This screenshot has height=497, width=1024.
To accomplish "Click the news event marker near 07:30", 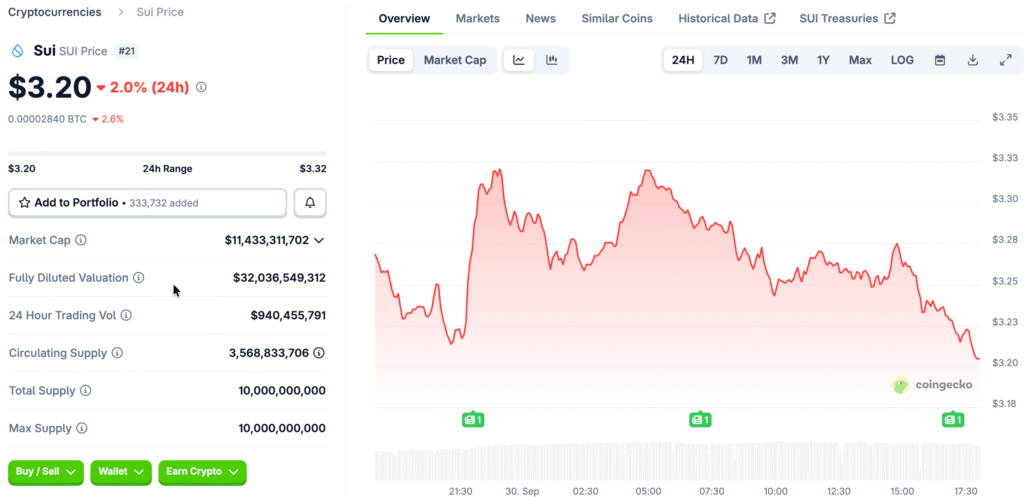I will pos(700,419).
